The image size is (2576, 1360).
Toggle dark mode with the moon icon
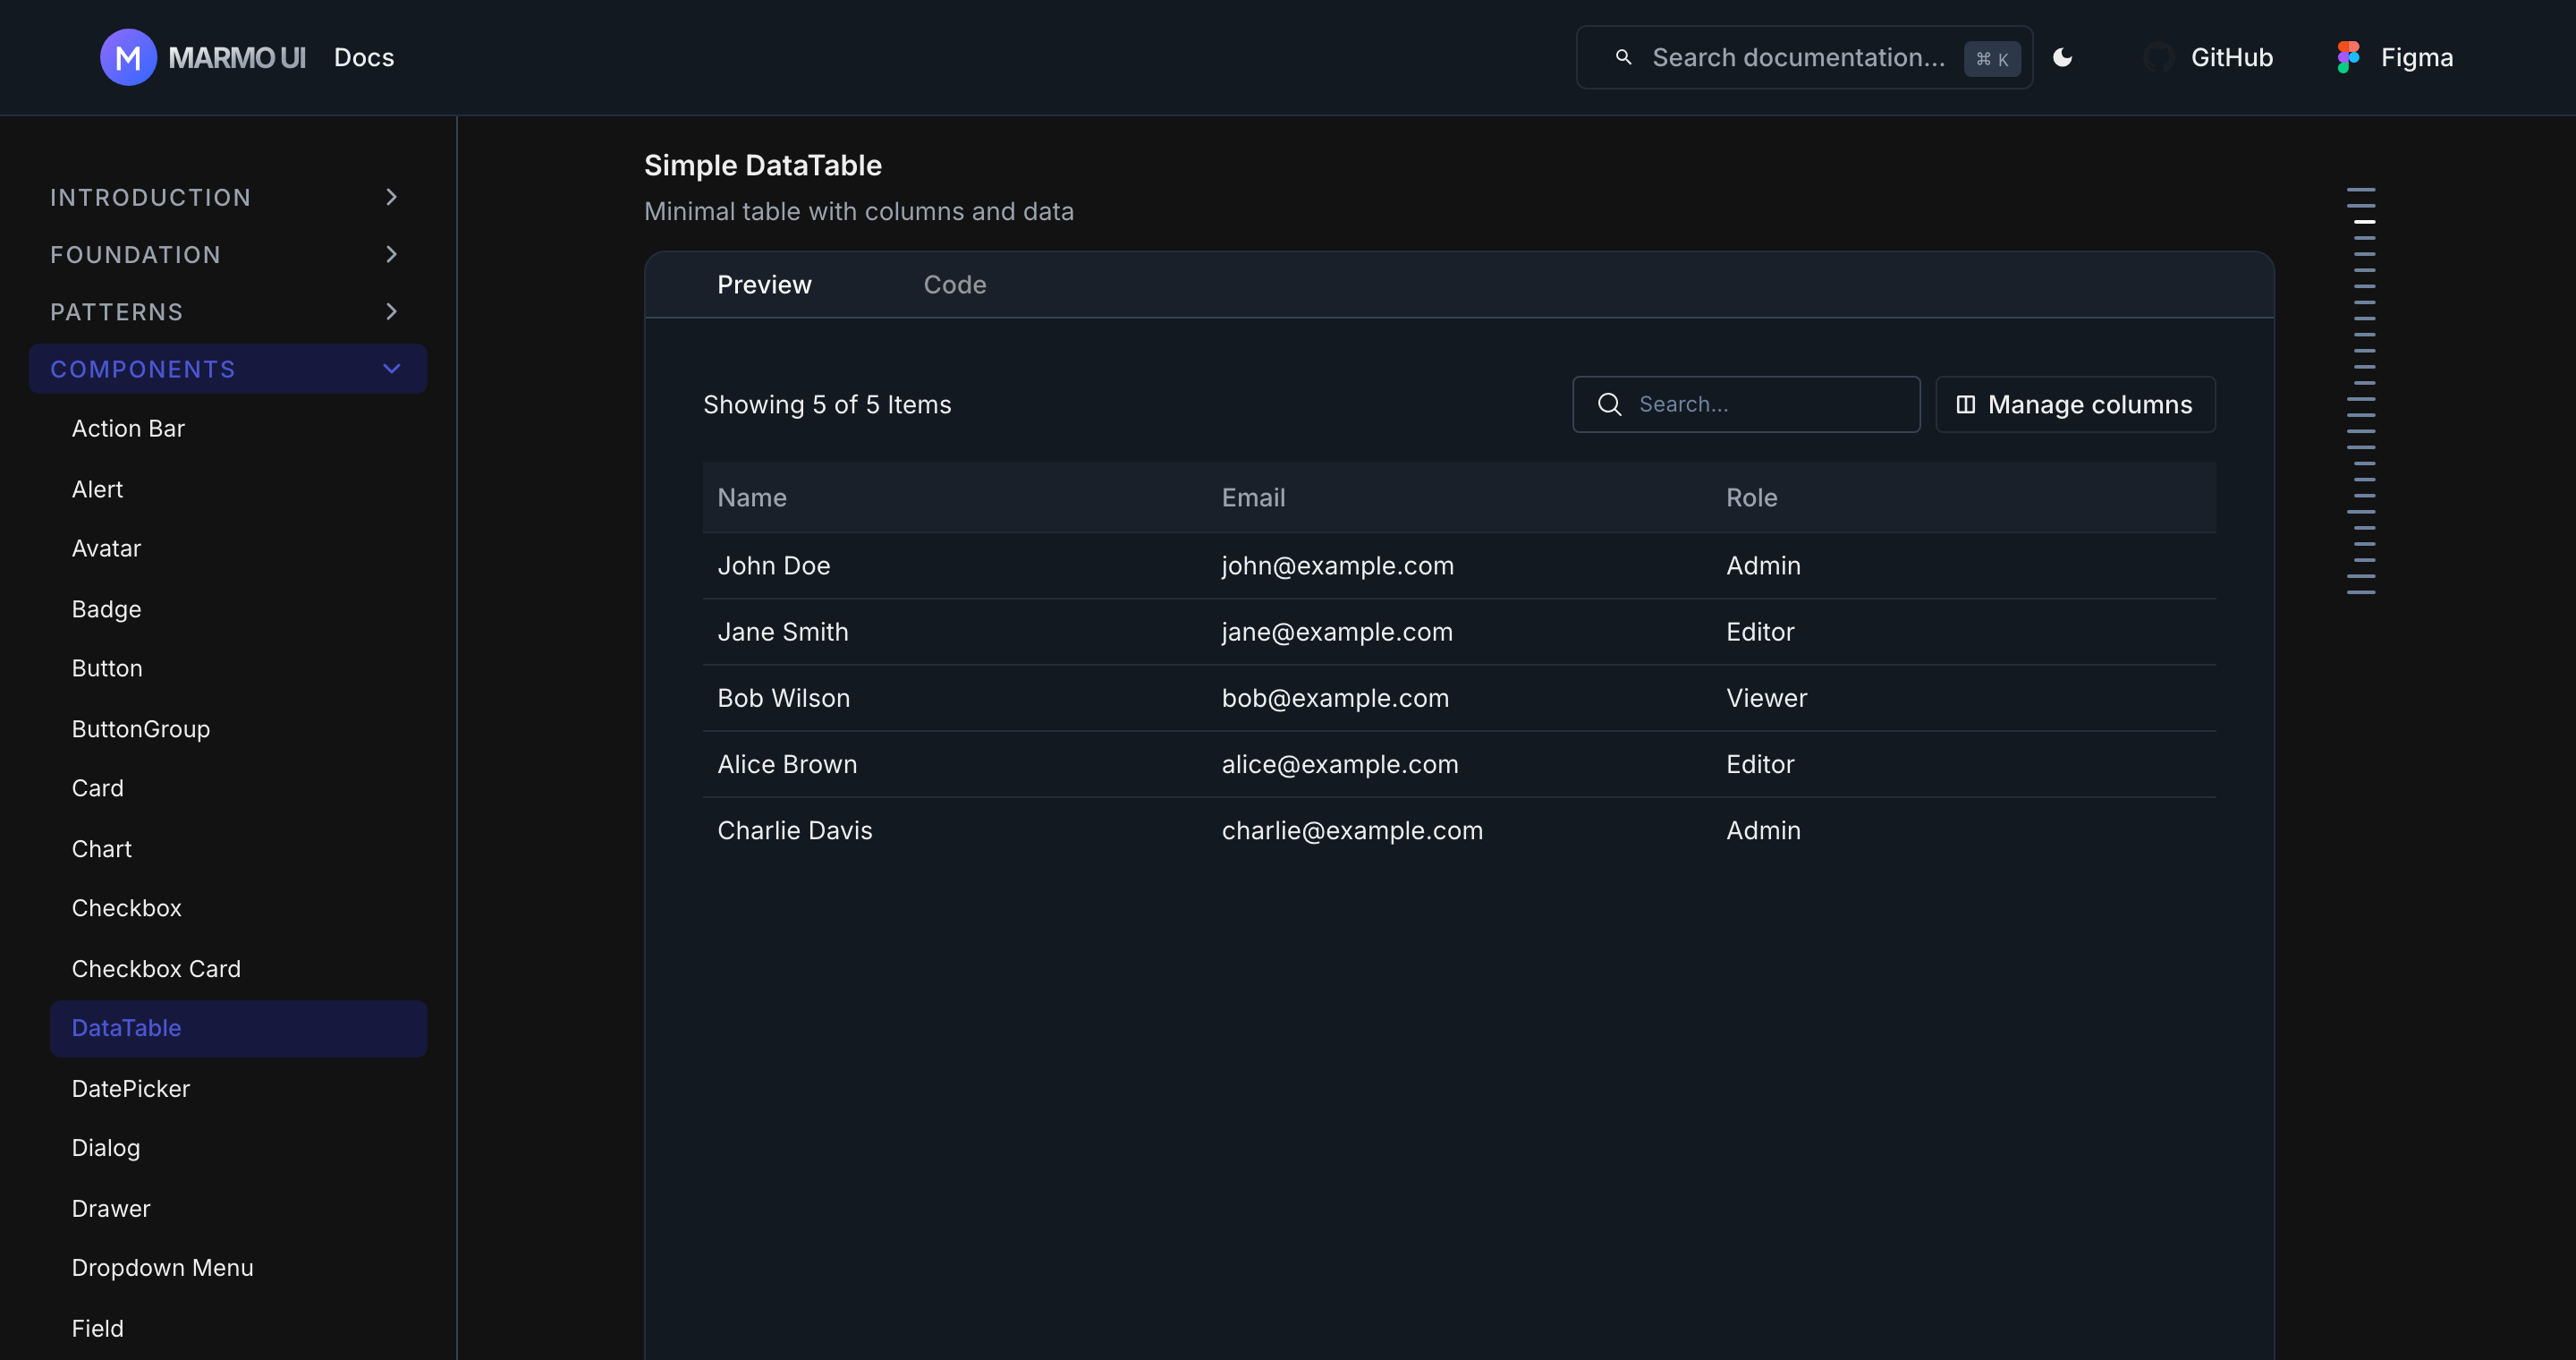pos(2062,57)
